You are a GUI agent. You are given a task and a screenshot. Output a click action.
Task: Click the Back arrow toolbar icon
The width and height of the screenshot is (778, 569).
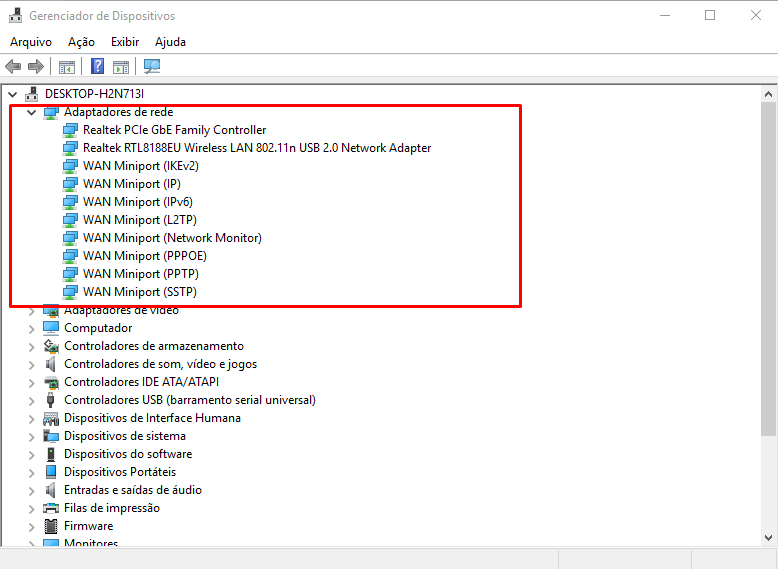tap(13, 66)
